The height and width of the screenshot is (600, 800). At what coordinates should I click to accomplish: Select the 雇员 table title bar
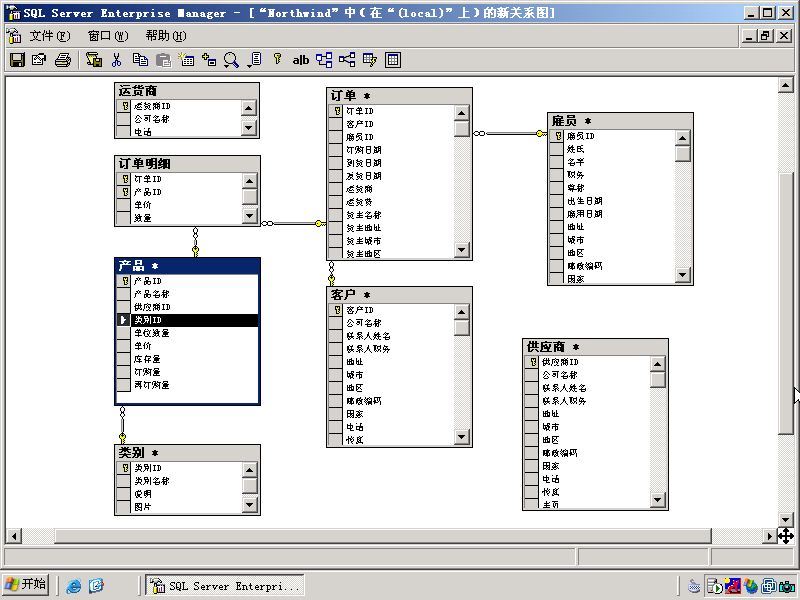click(x=620, y=121)
